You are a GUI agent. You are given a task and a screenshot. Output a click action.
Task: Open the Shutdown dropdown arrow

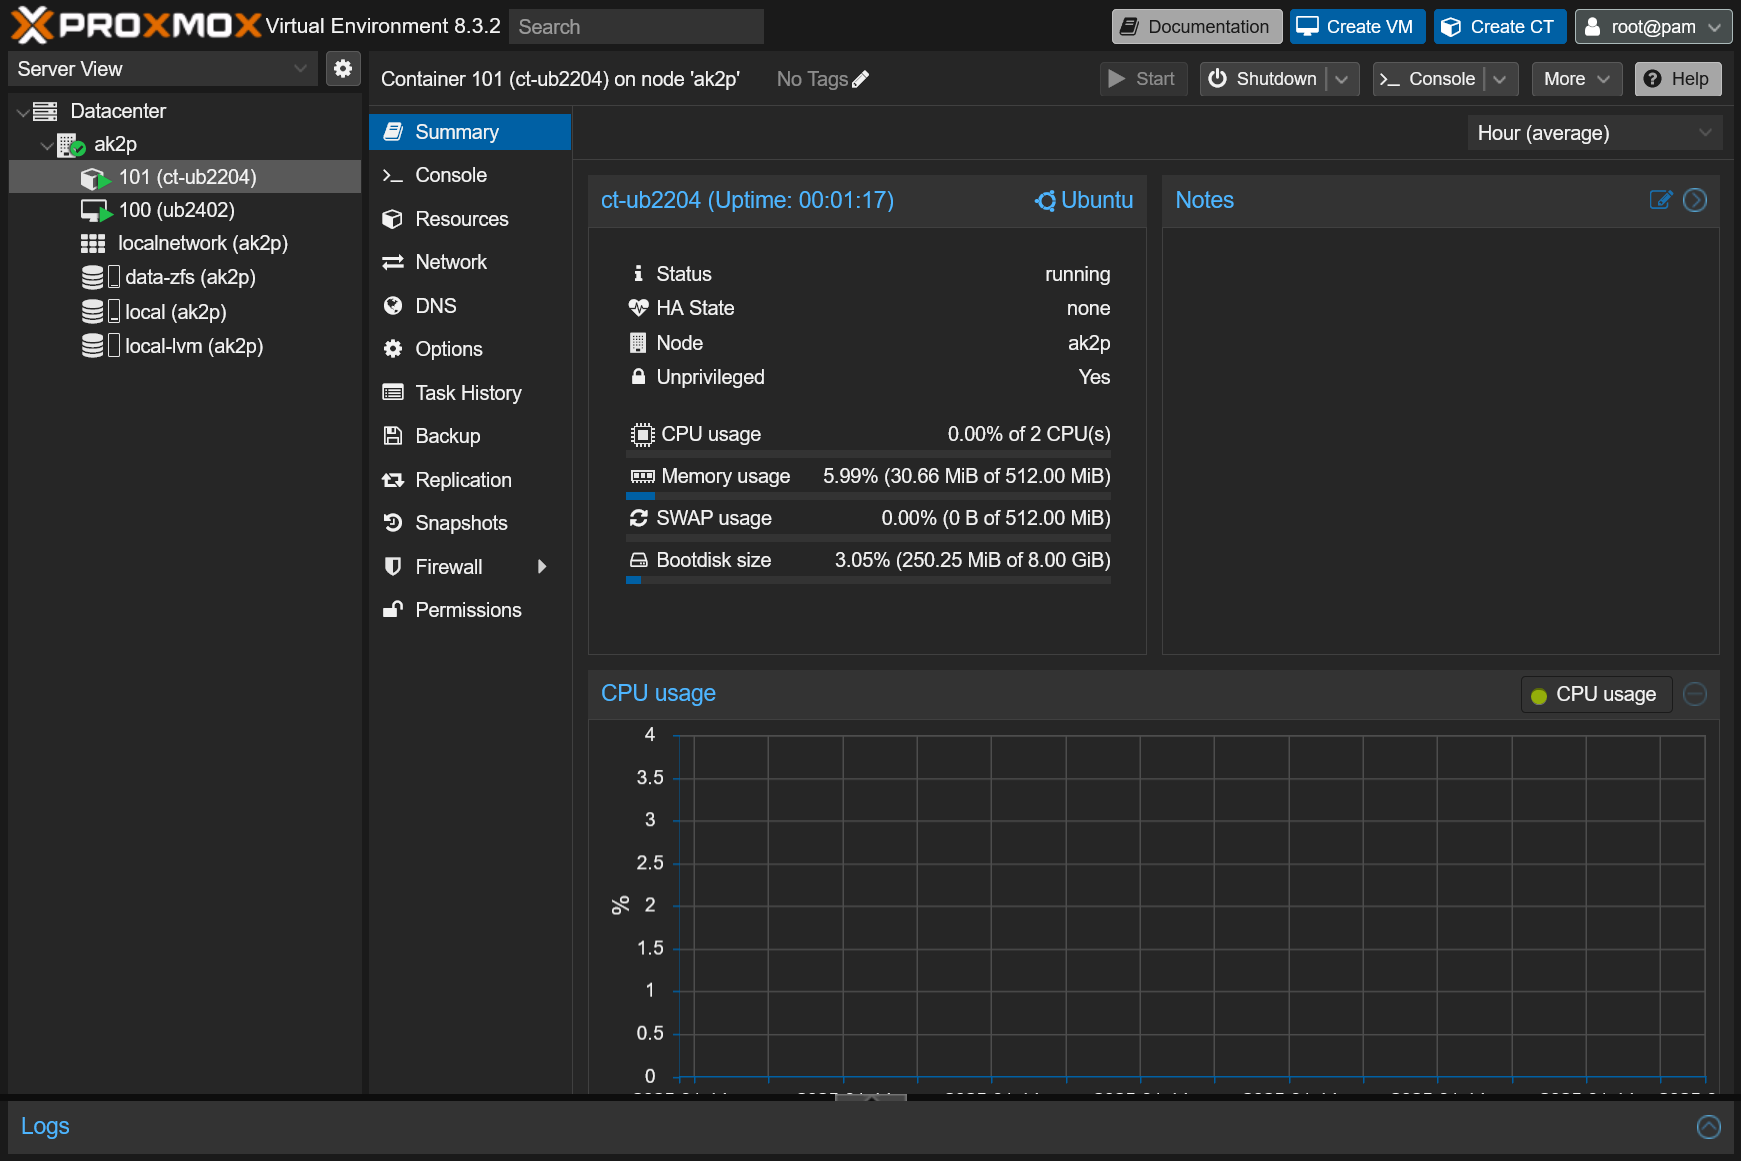coord(1342,79)
